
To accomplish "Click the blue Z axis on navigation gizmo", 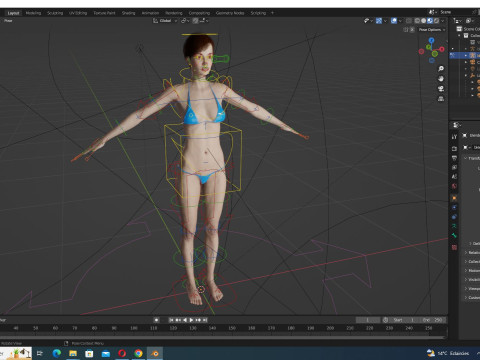I will tap(432, 40).
